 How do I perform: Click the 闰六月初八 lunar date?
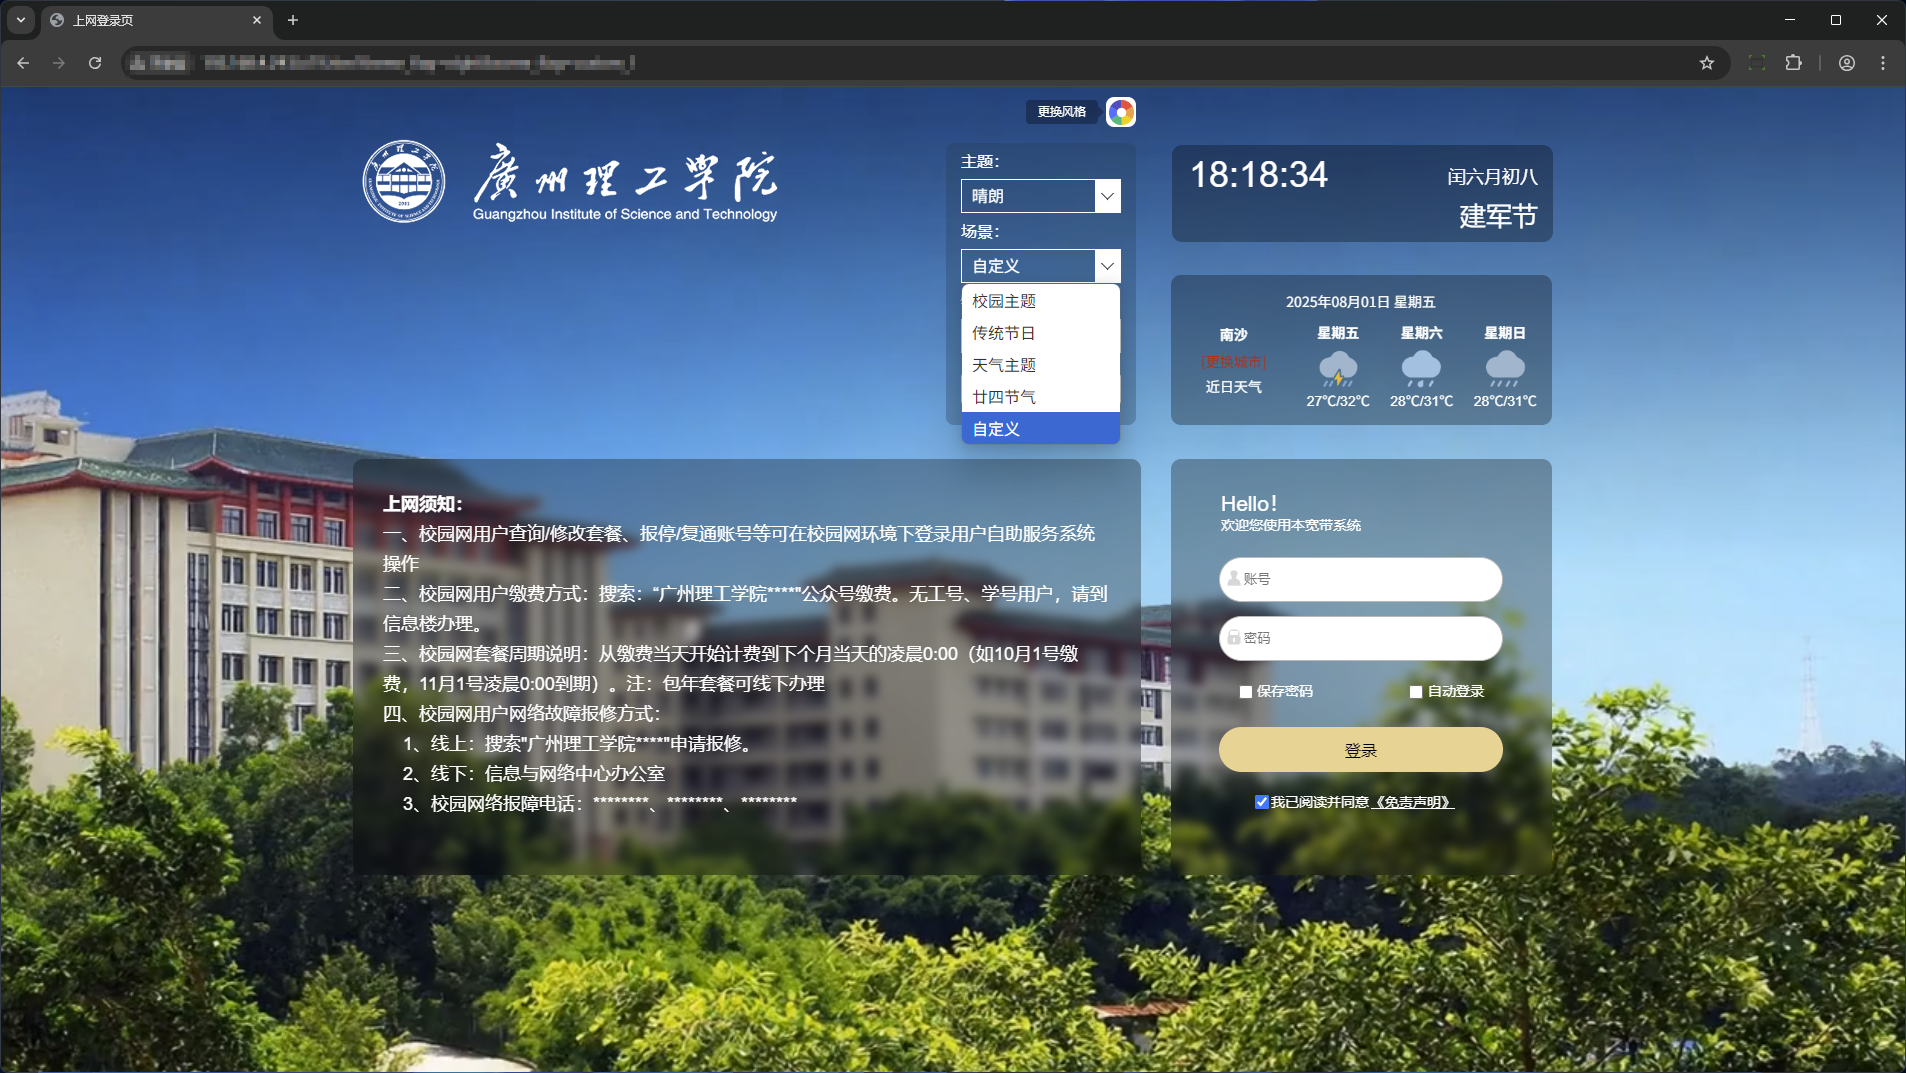[x=1492, y=177]
